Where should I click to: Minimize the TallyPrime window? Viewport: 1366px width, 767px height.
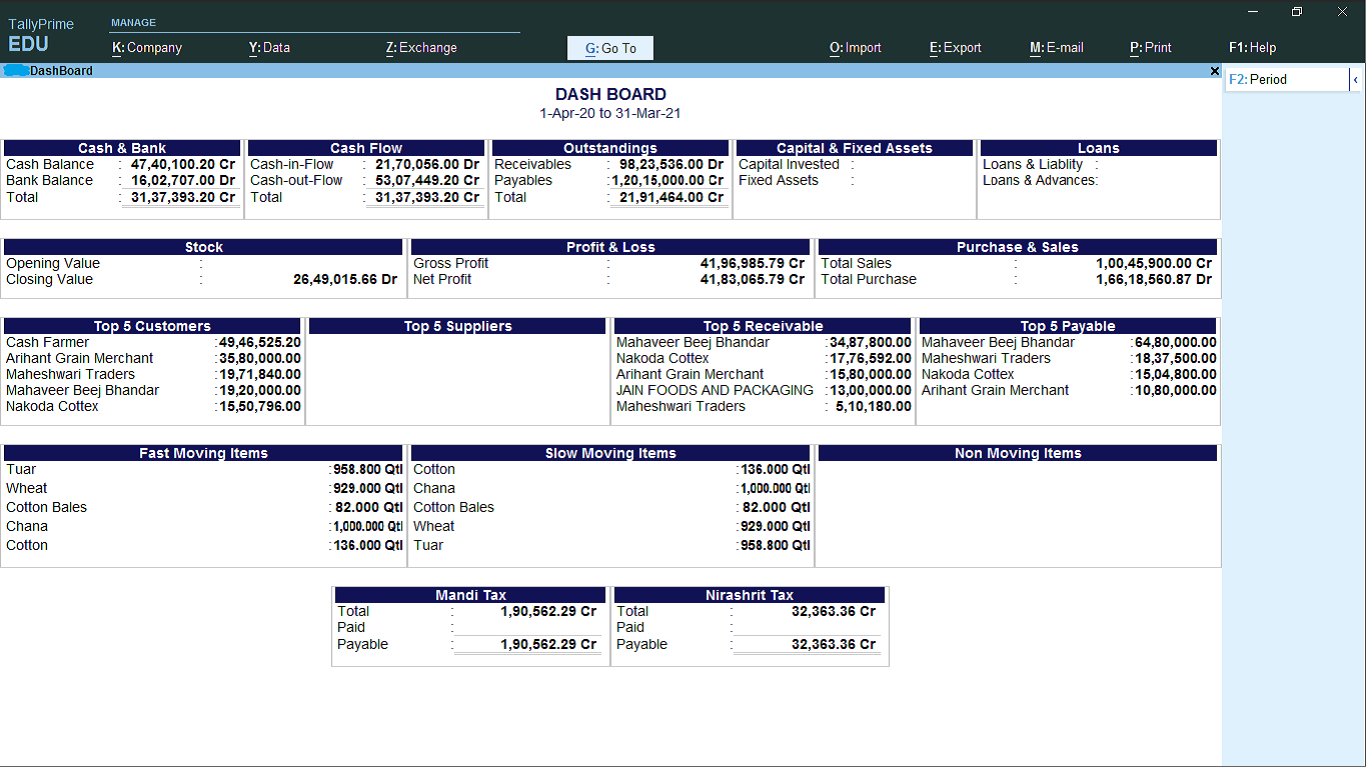point(1253,12)
